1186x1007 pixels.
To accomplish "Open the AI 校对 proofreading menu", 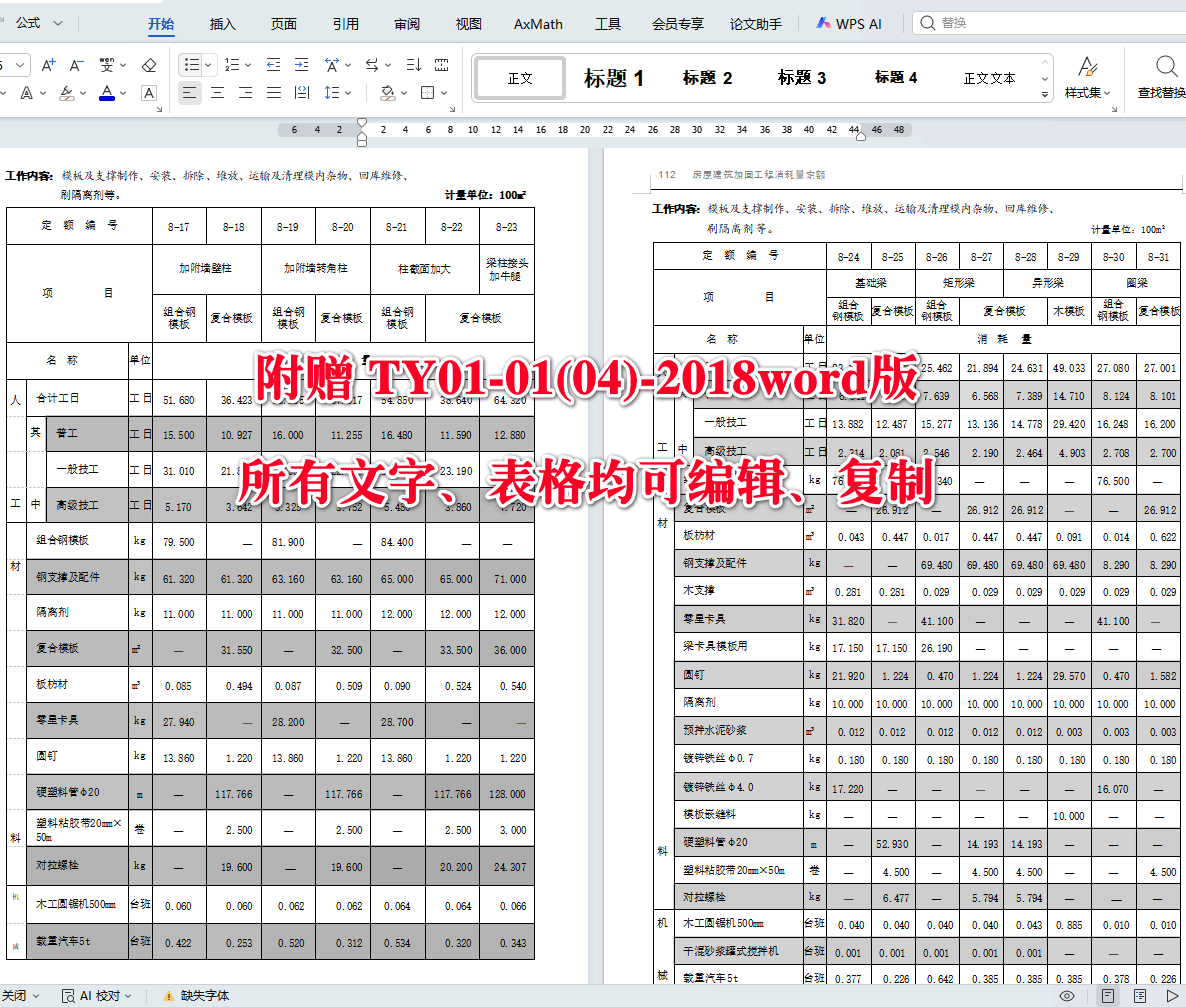I will tap(97, 996).
